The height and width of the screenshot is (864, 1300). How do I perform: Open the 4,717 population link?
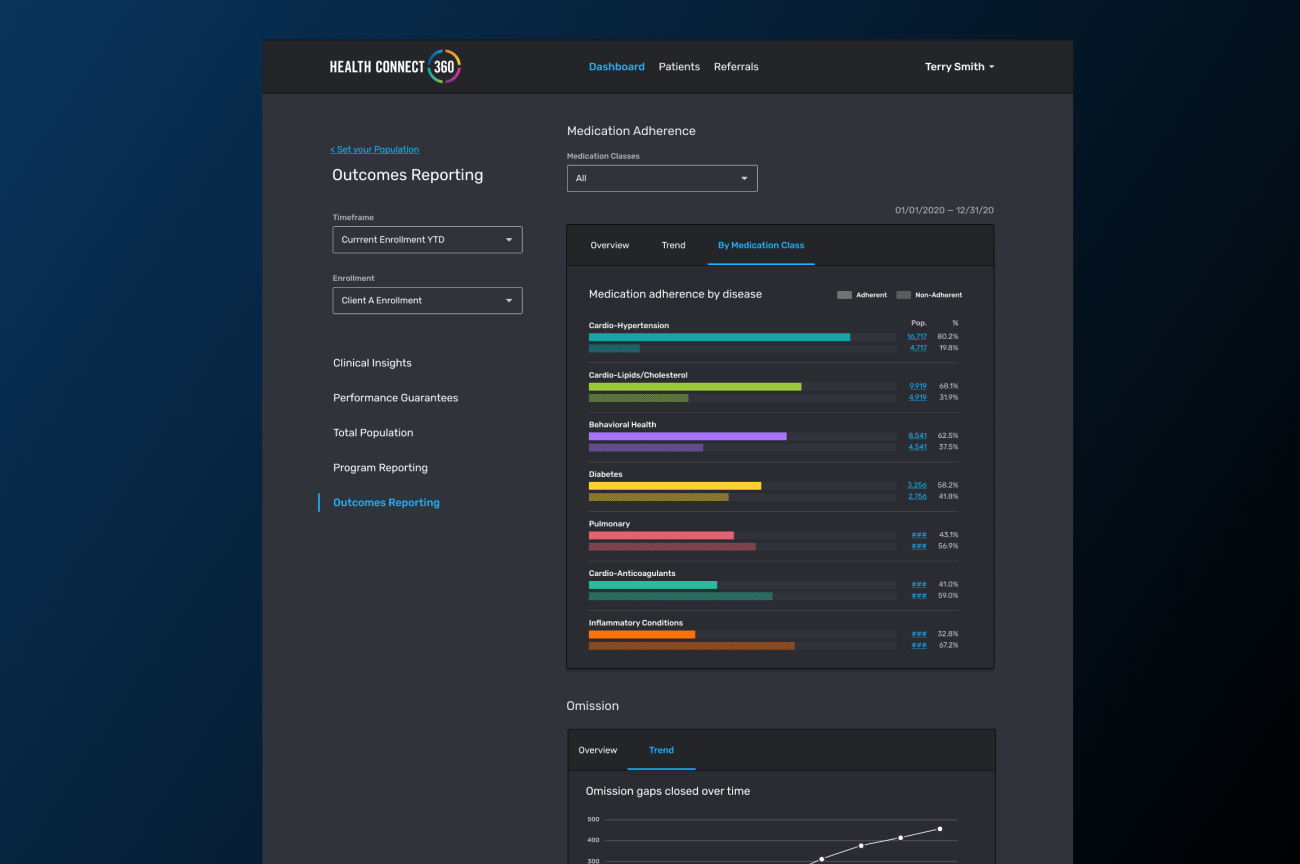point(918,348)
